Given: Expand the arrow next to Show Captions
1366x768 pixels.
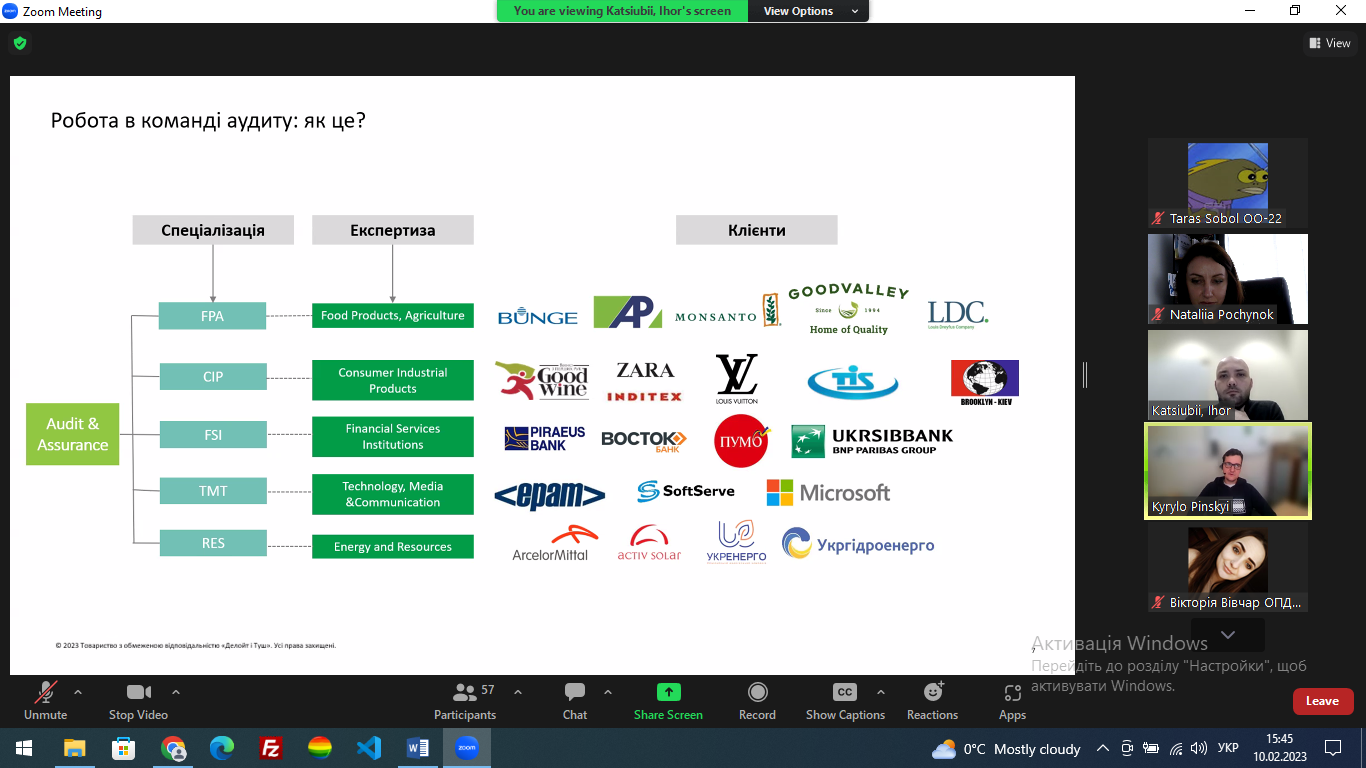Looking at the screenshot, I should coord(881,692).
